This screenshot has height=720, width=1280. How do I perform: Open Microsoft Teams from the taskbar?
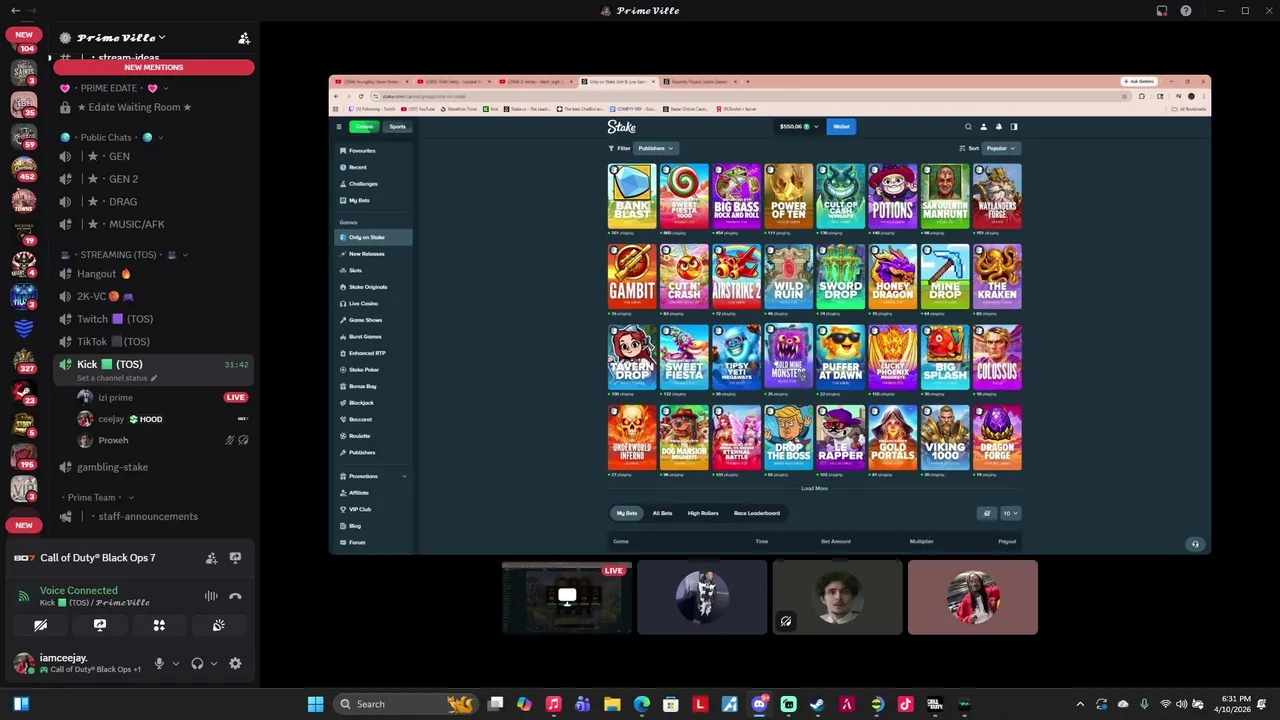pyautogui.click(x=583, y=704)
